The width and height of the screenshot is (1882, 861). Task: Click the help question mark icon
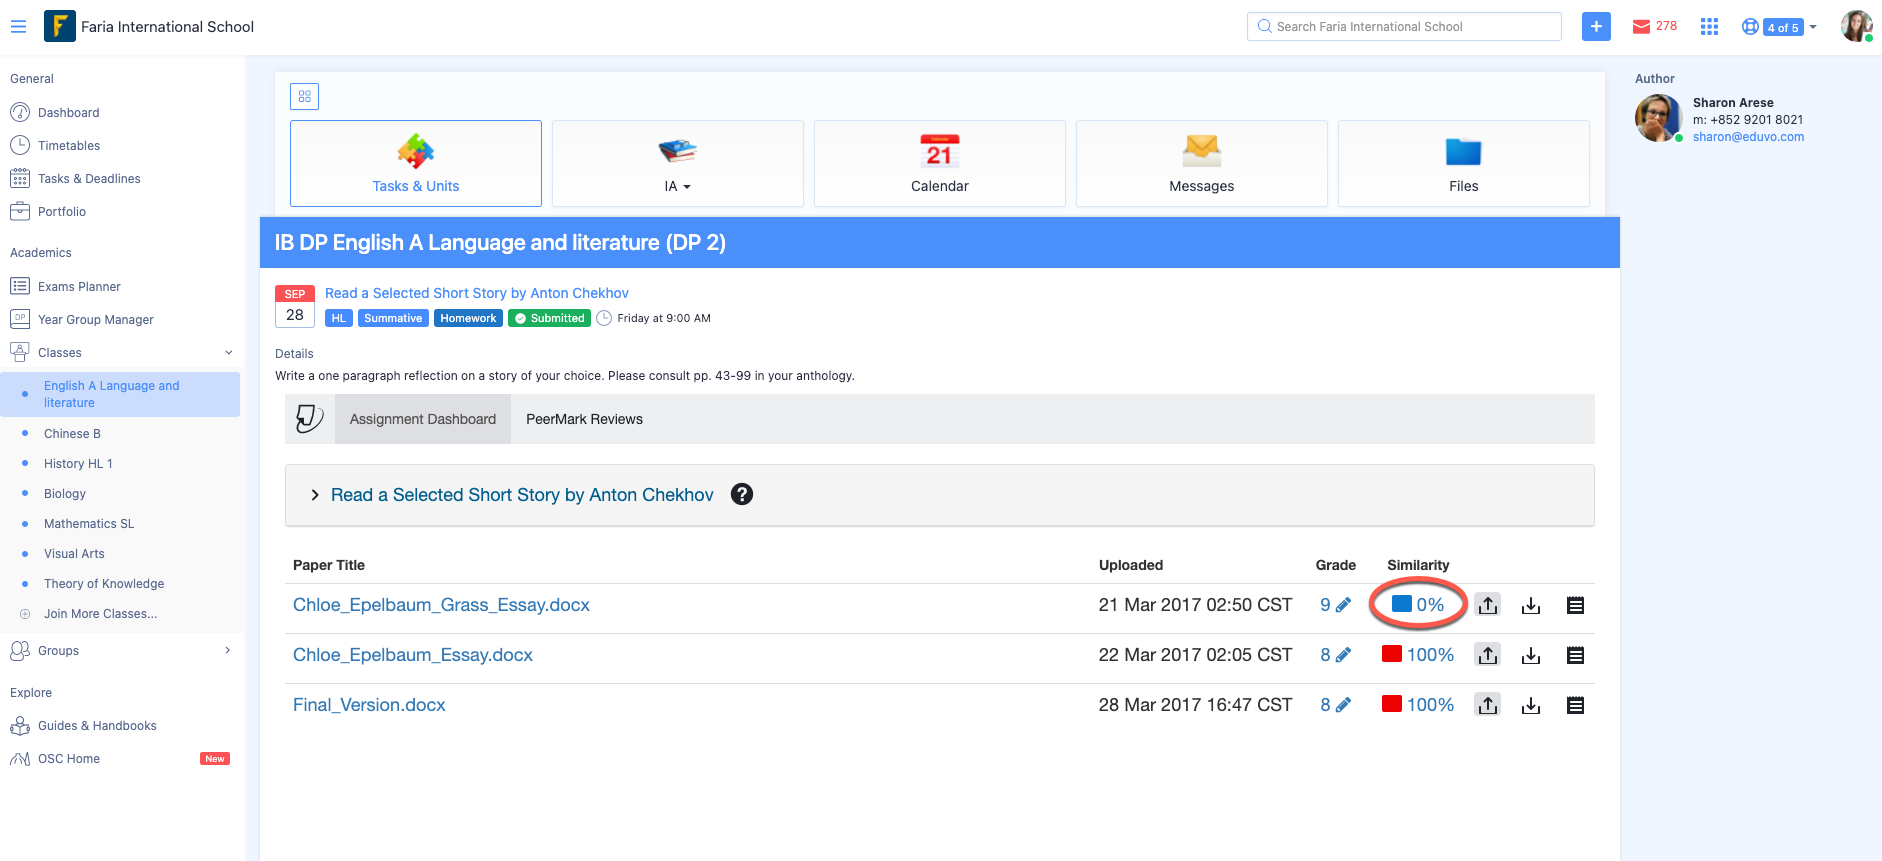[742, 495]
